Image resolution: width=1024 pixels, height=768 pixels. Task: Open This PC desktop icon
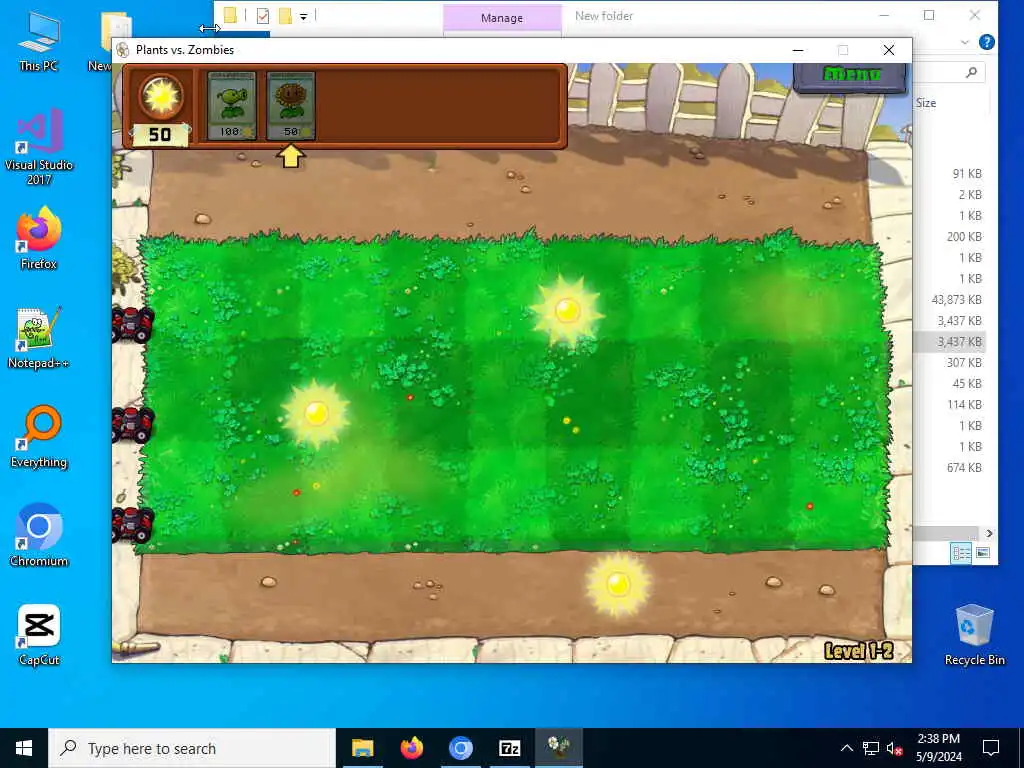(x=39, y=41)
